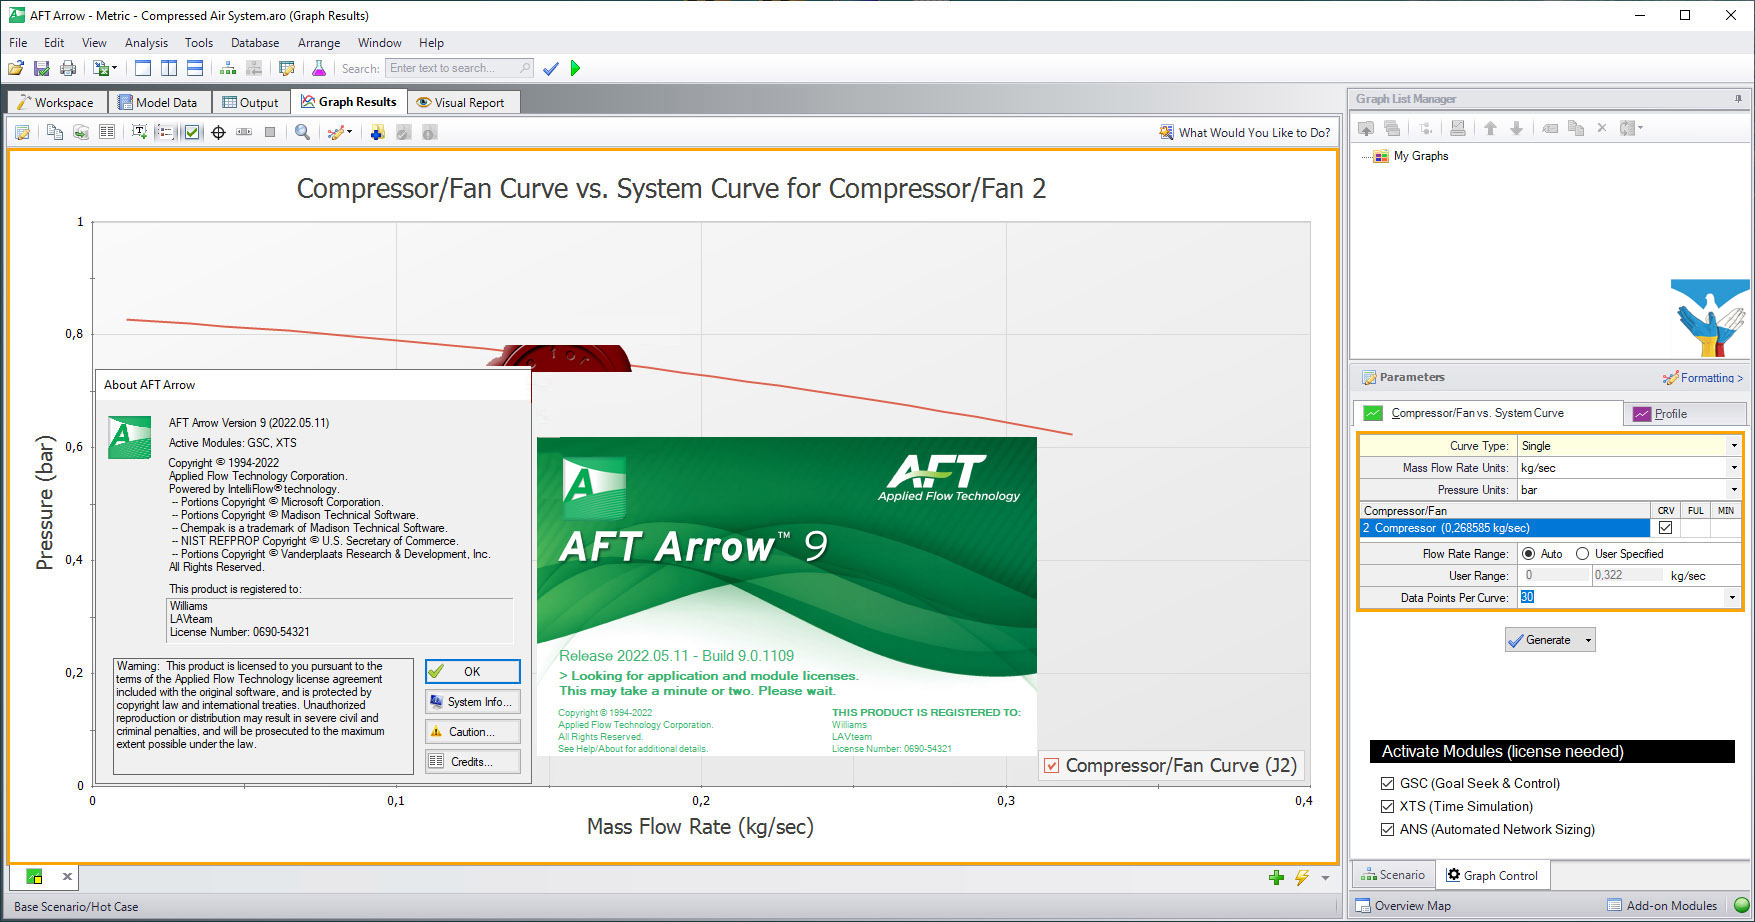Expand graph tab list arrow at bottom
The height and width of the screenshot is (922, 1755).
pyautogui.click(x=1325, y=878)
